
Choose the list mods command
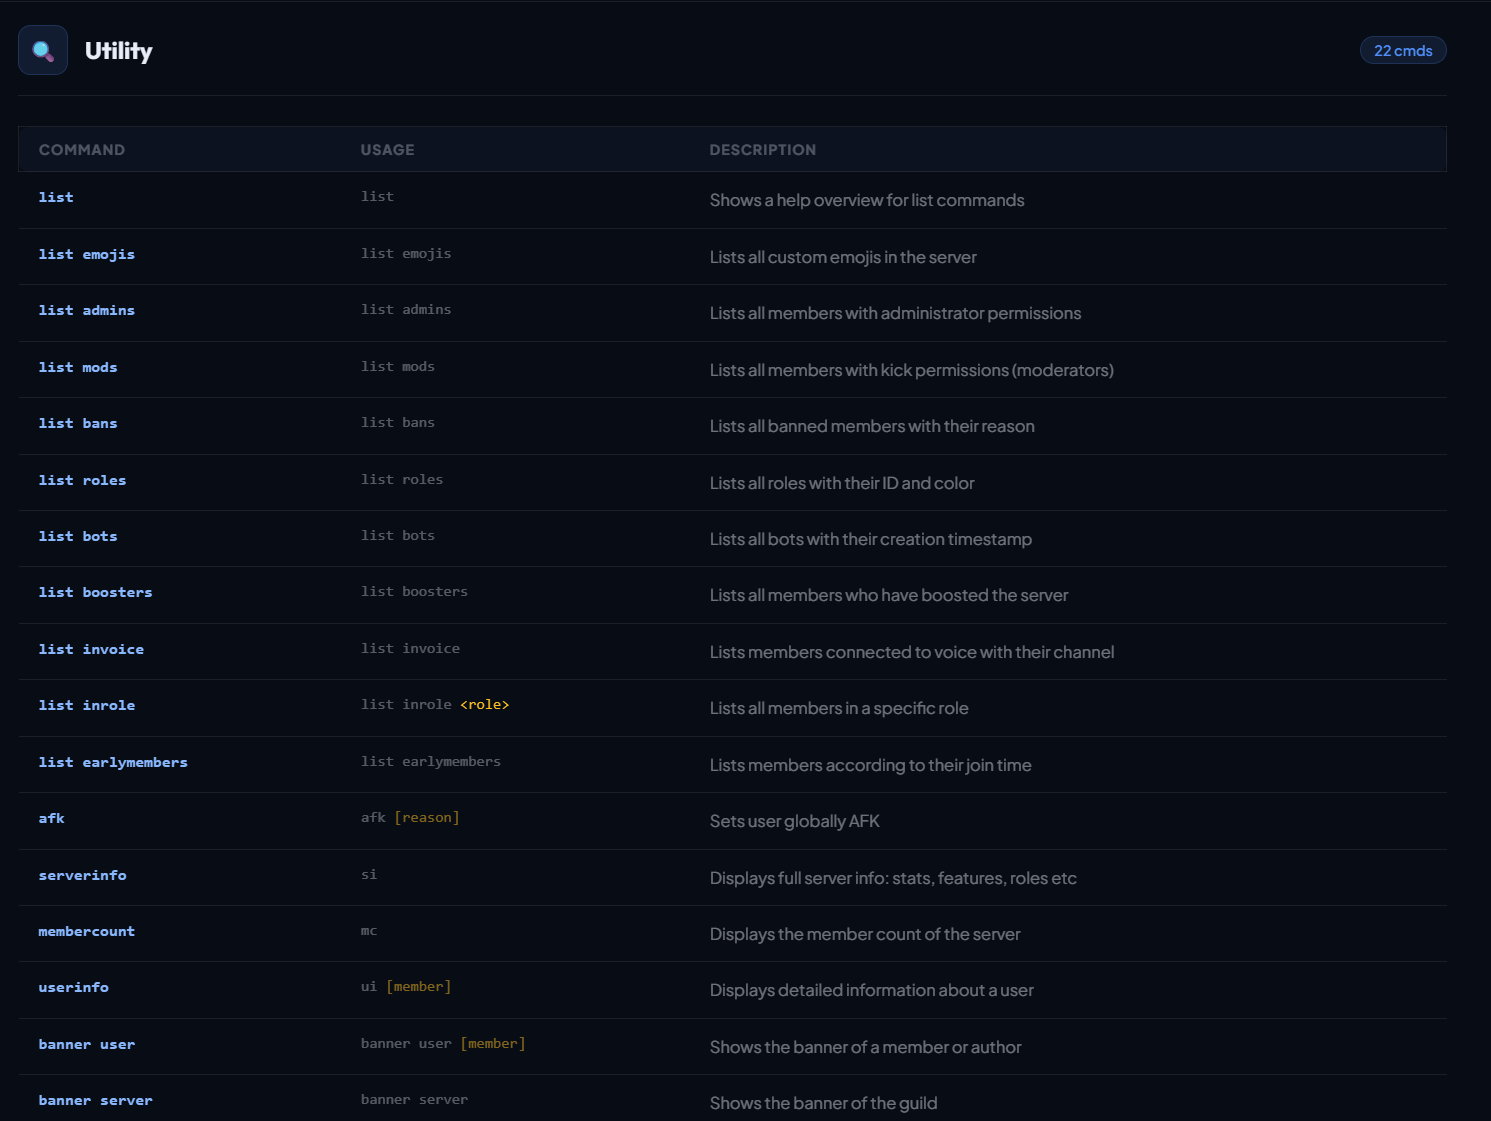78,368
